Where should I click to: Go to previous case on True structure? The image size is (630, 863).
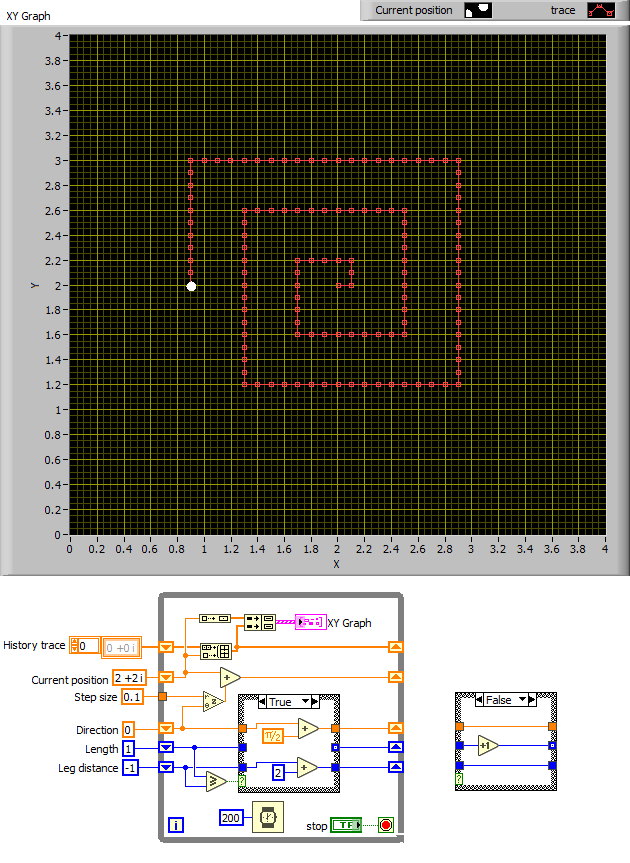[262, 702]
